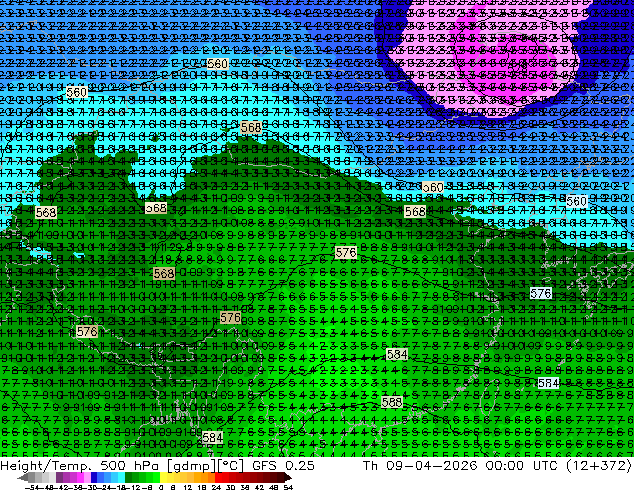This screenshot has height=490, width=634.
Task: Click the dark brown right arrow end of legend
Action: (x=288, y=478)
